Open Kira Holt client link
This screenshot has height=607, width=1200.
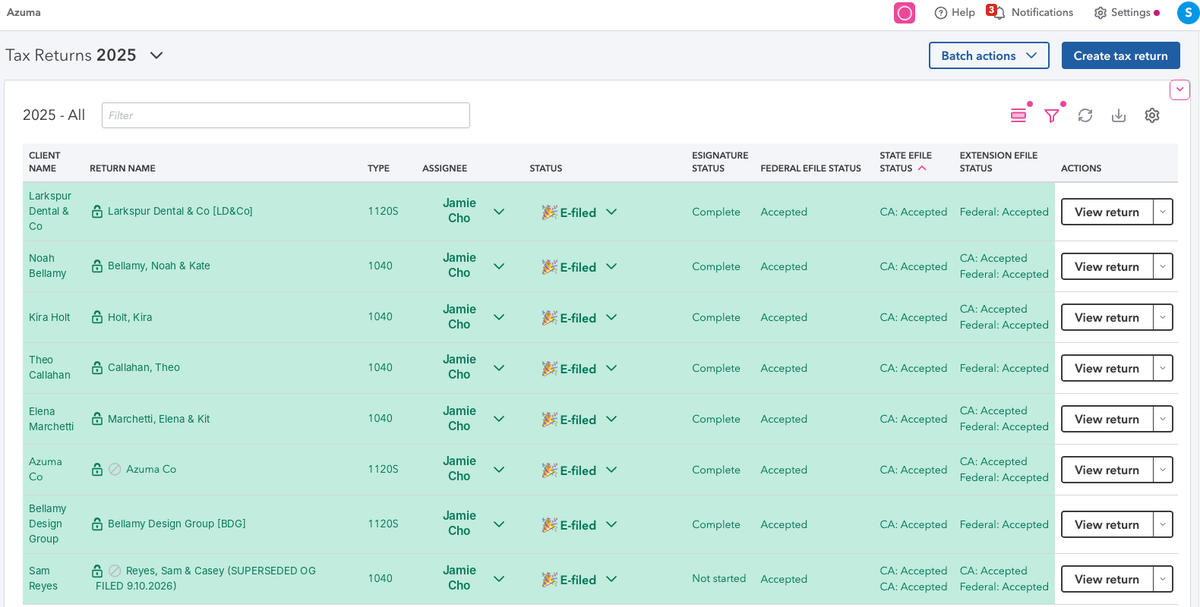(49, 317)
